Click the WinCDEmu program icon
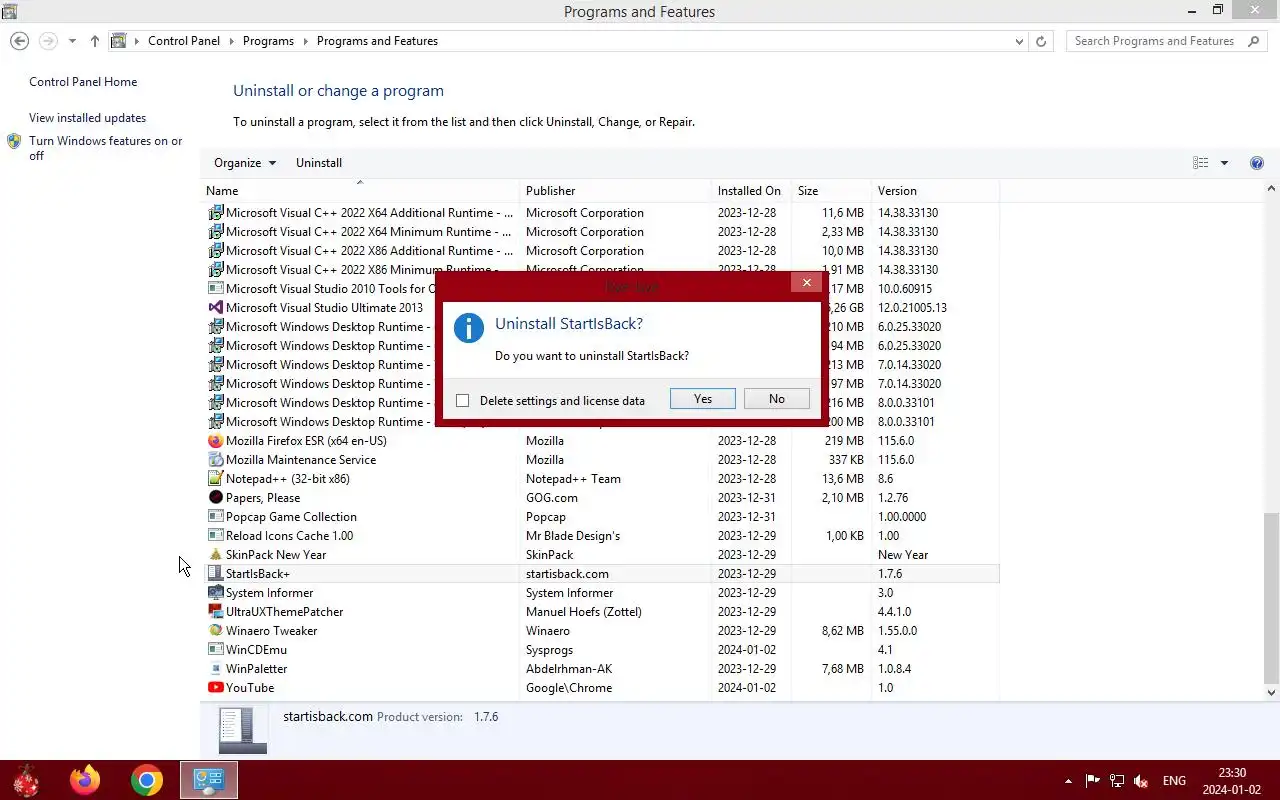This screenshot has width=1280, height=800. pyautogui.click(x=215, y=650)
